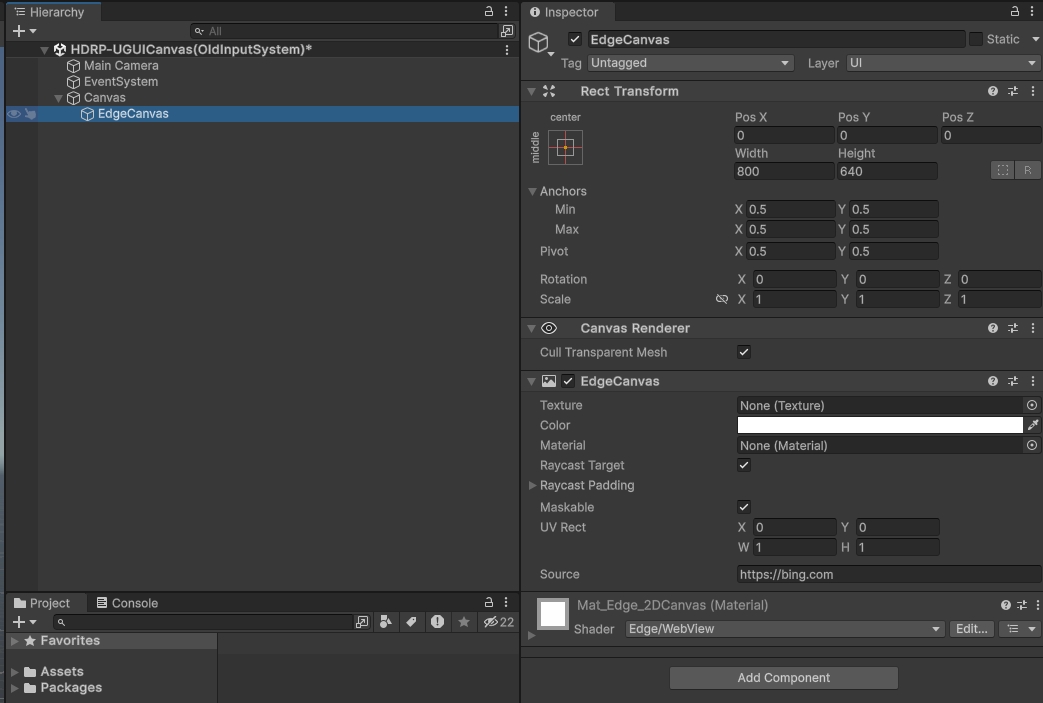Open the Untagged tag dropdown

click(690, 63)
